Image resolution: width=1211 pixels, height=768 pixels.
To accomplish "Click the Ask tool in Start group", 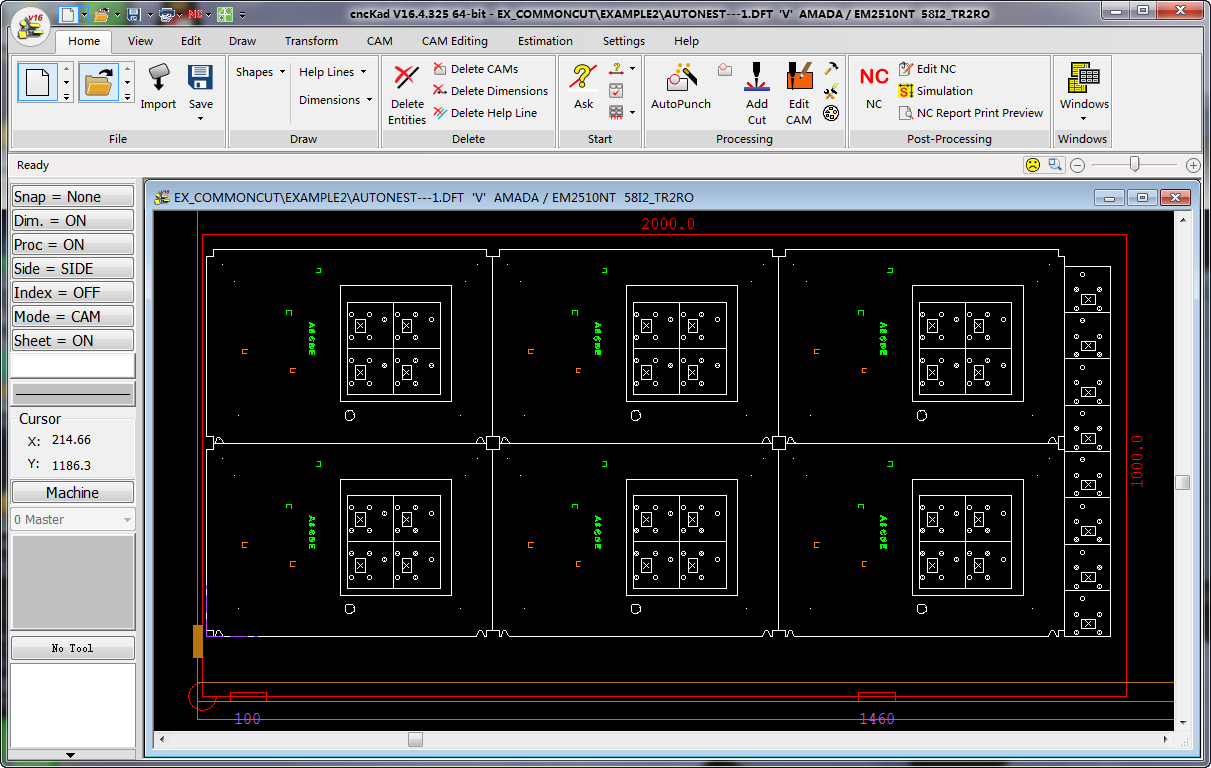I will pyautogui.click(x=583, y=87).
